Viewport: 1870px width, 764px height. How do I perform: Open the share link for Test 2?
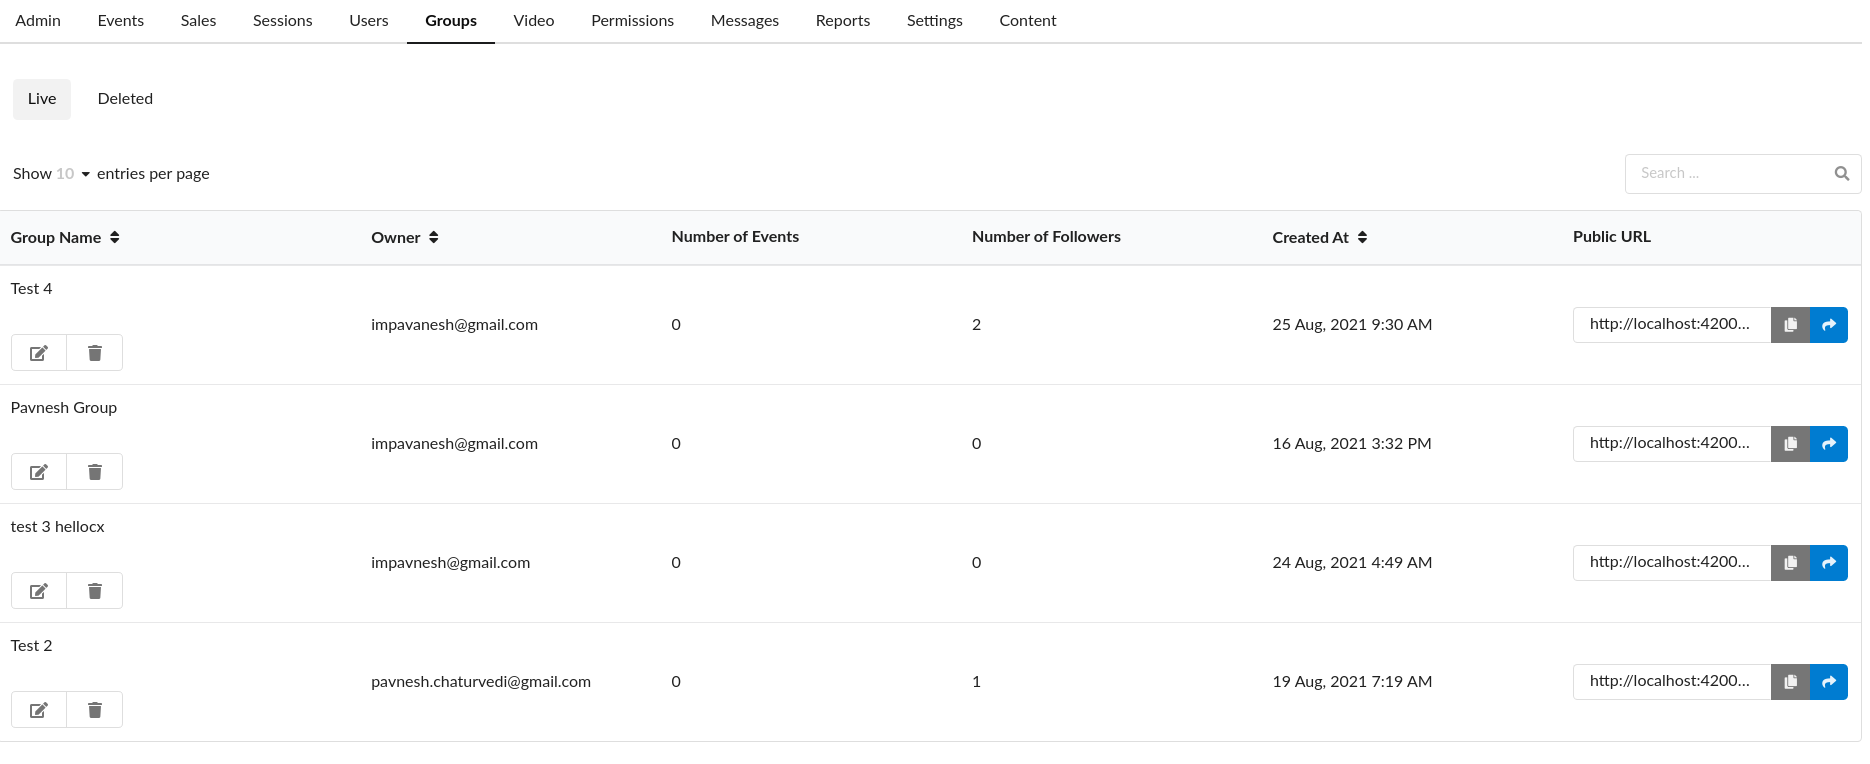pos(1829,682)
